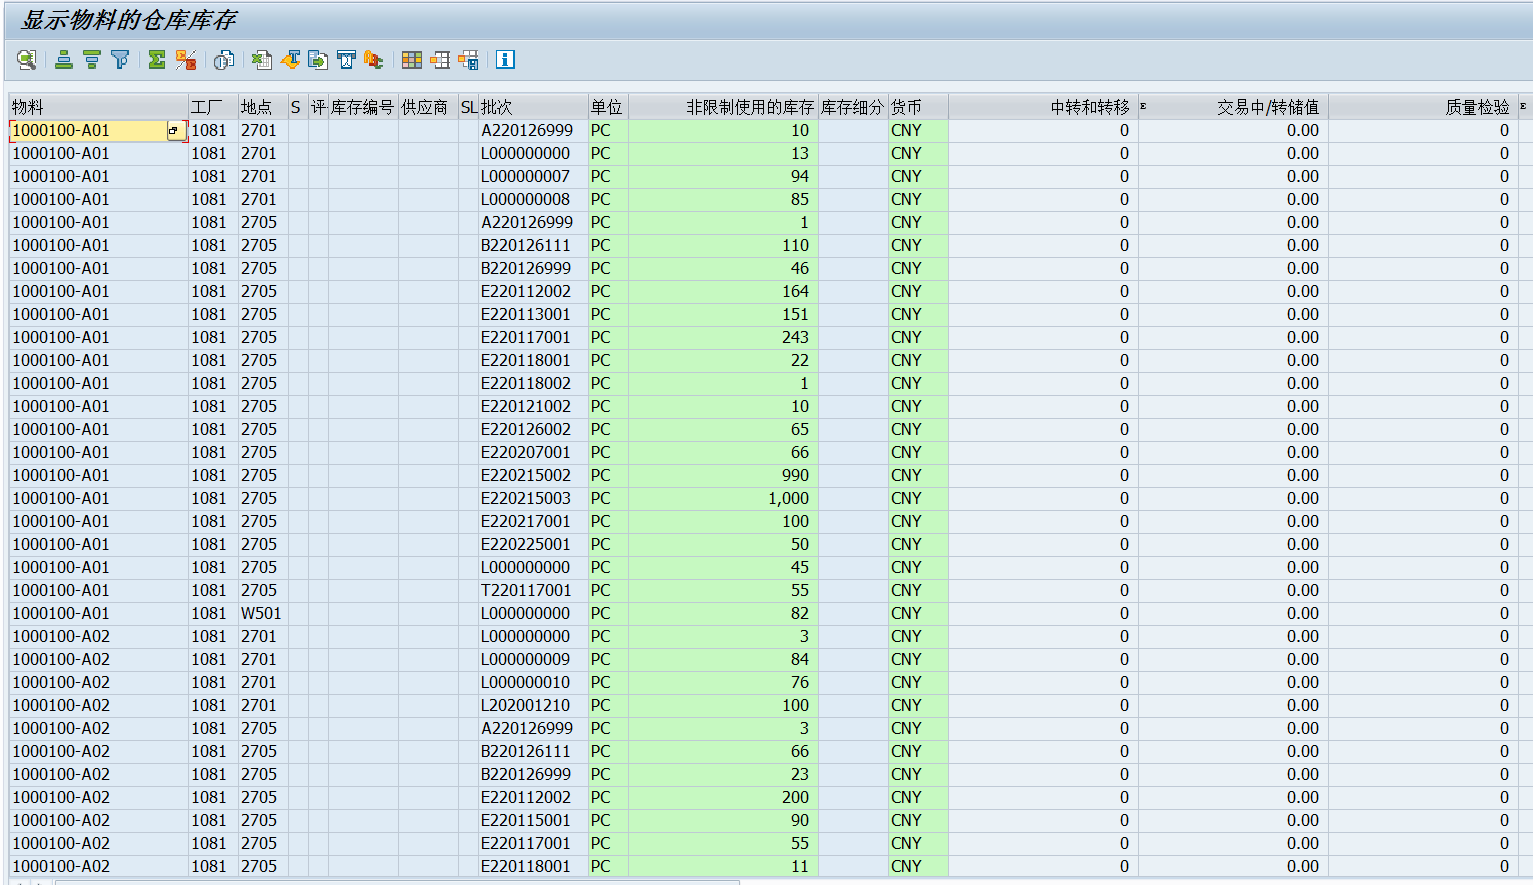This screenshot has width=1533, height=885.
Task: Sort the stock list in descending order
Action: coord(91,59)
